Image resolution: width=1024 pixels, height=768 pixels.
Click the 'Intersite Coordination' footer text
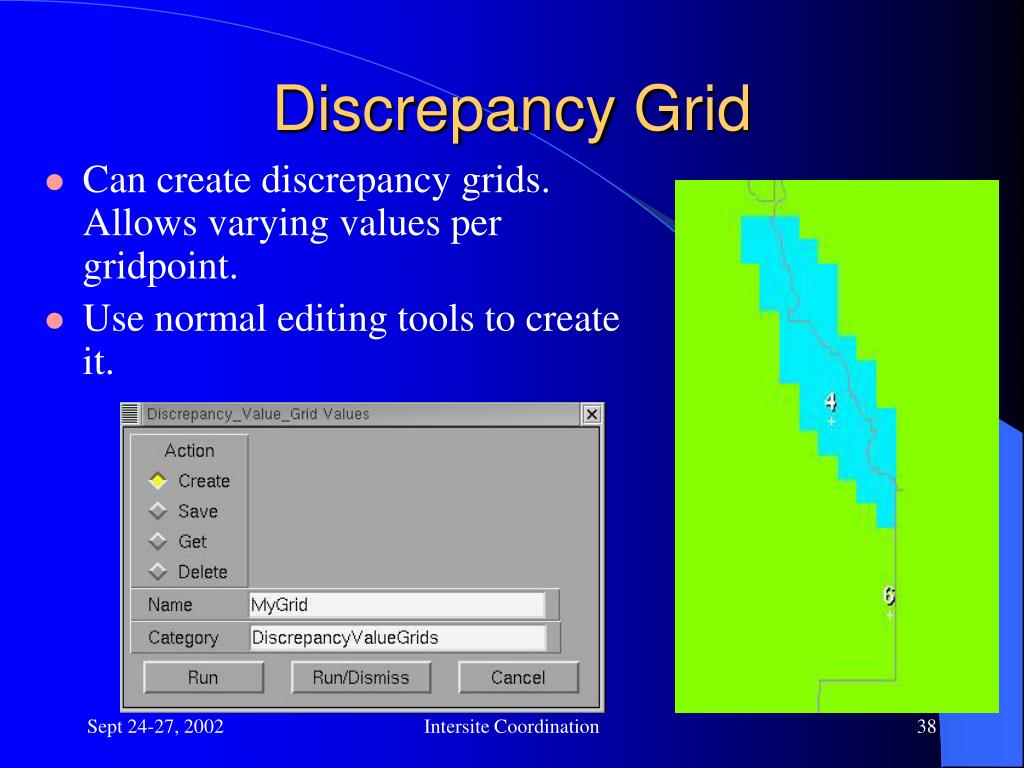[511, 726]
